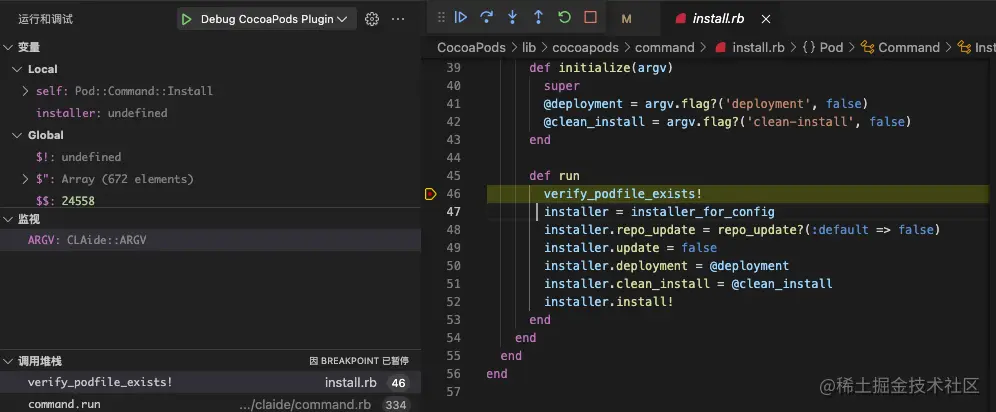
Task: Click the def run line
Action: (555, 176)
